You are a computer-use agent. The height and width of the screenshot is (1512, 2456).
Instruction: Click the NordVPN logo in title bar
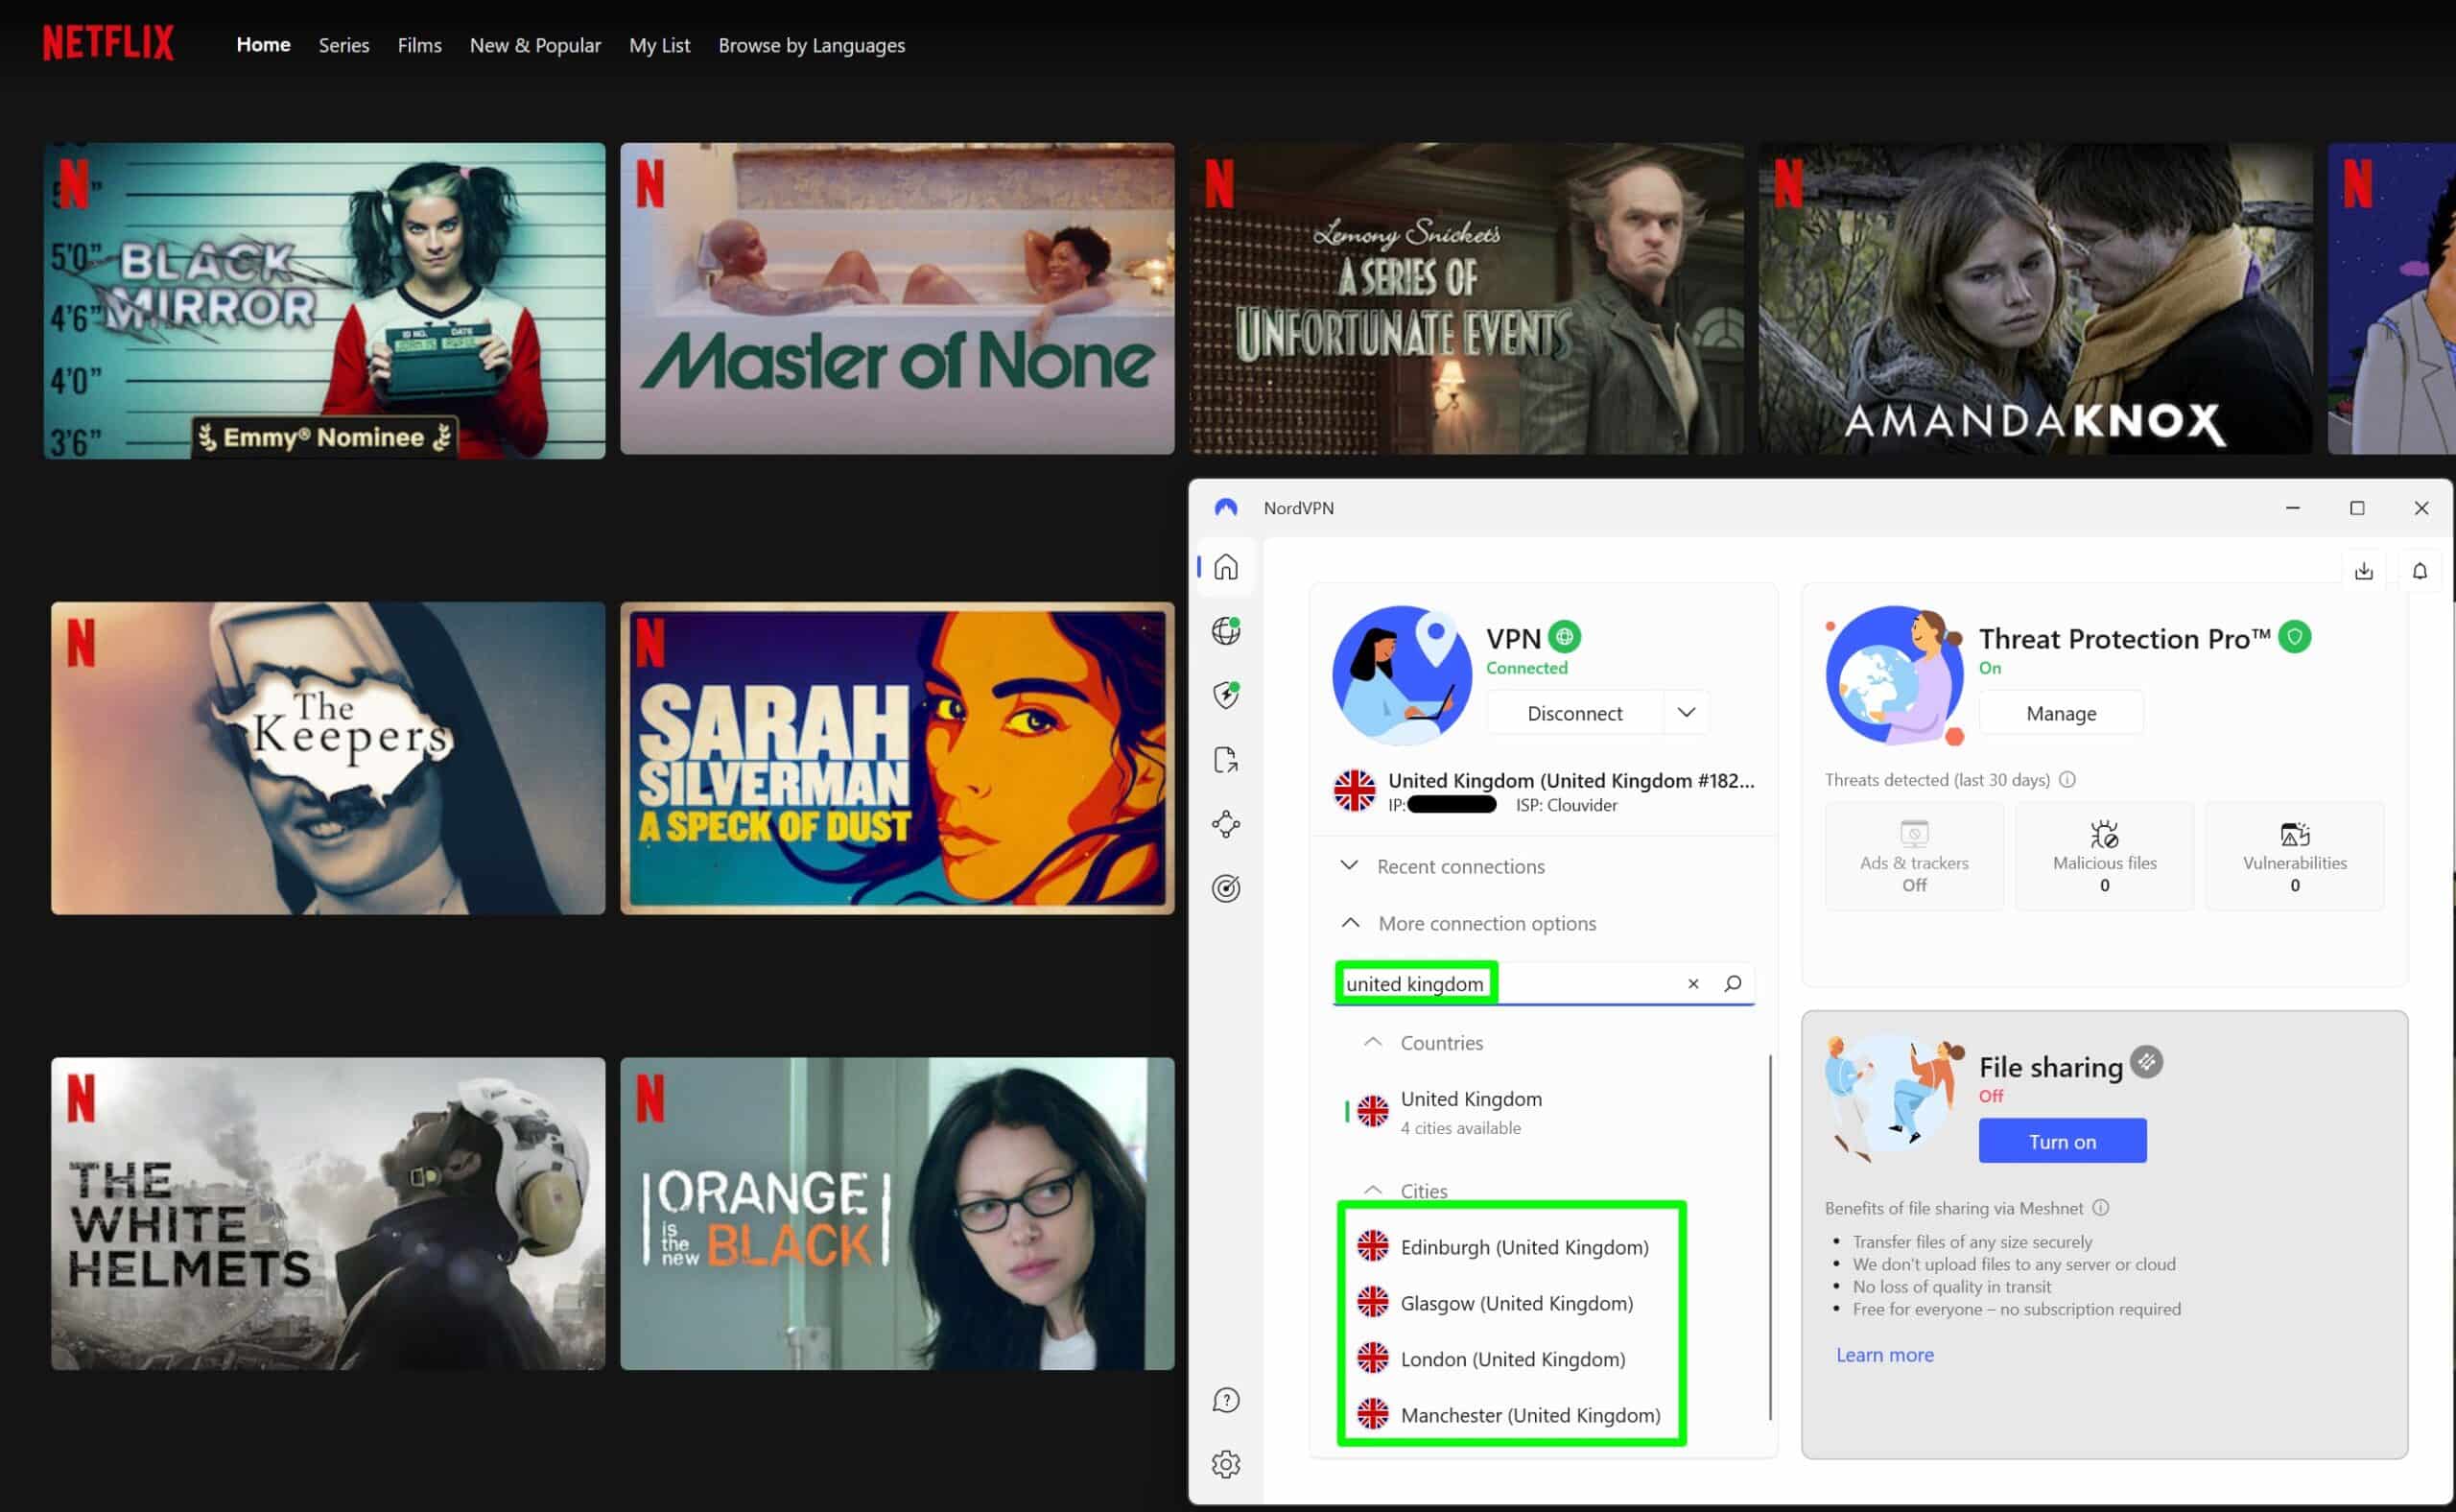1225,508
